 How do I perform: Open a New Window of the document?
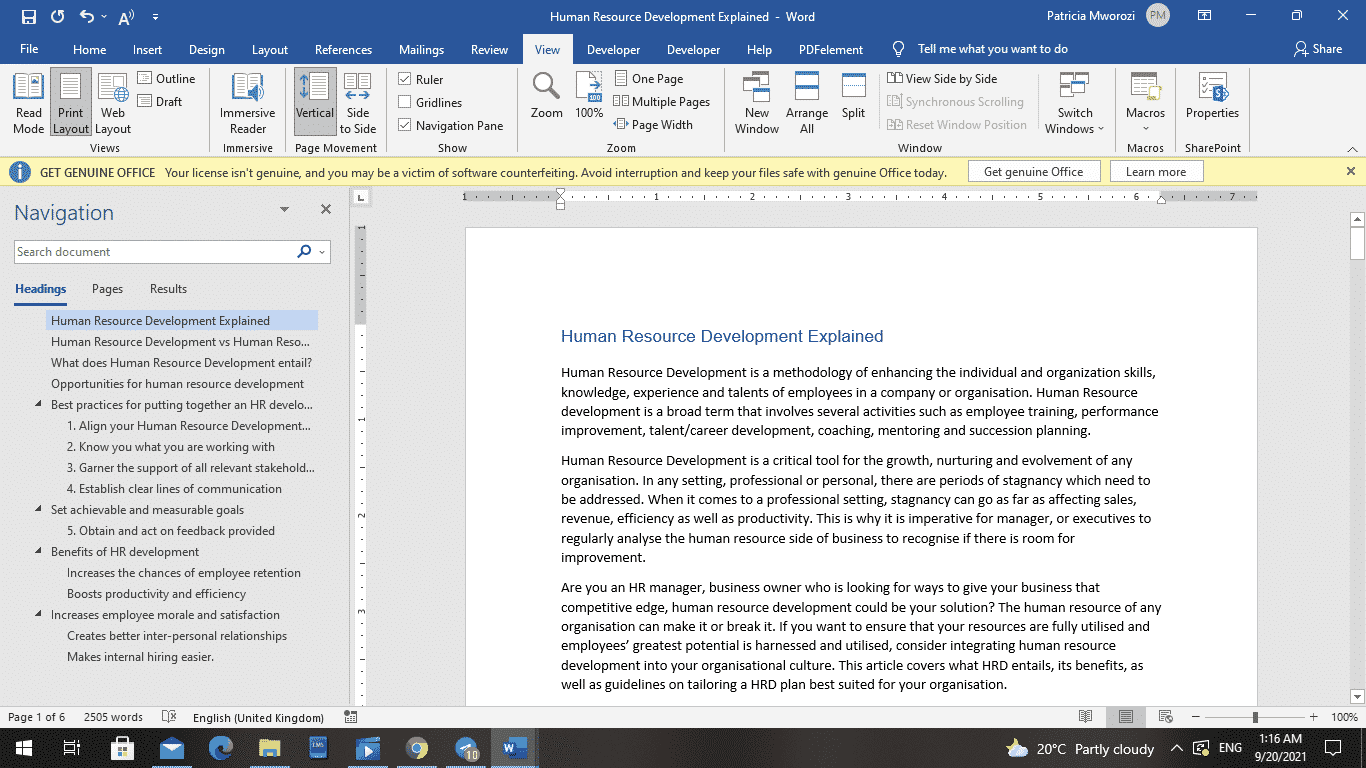pyautogui.click(x=757, y=100)
